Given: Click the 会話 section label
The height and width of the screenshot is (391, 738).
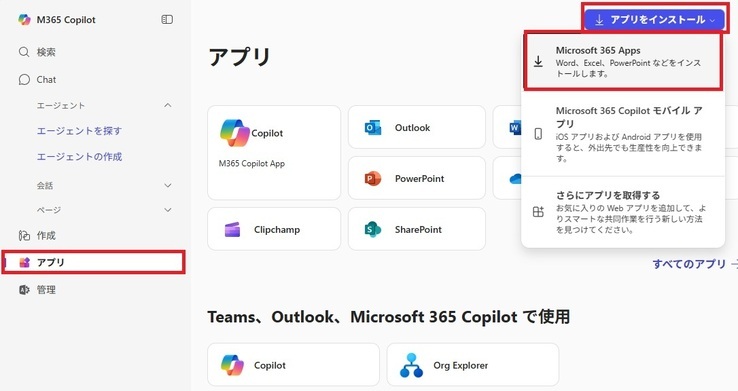Looking at the screenshot, I should tap(45, 185).
